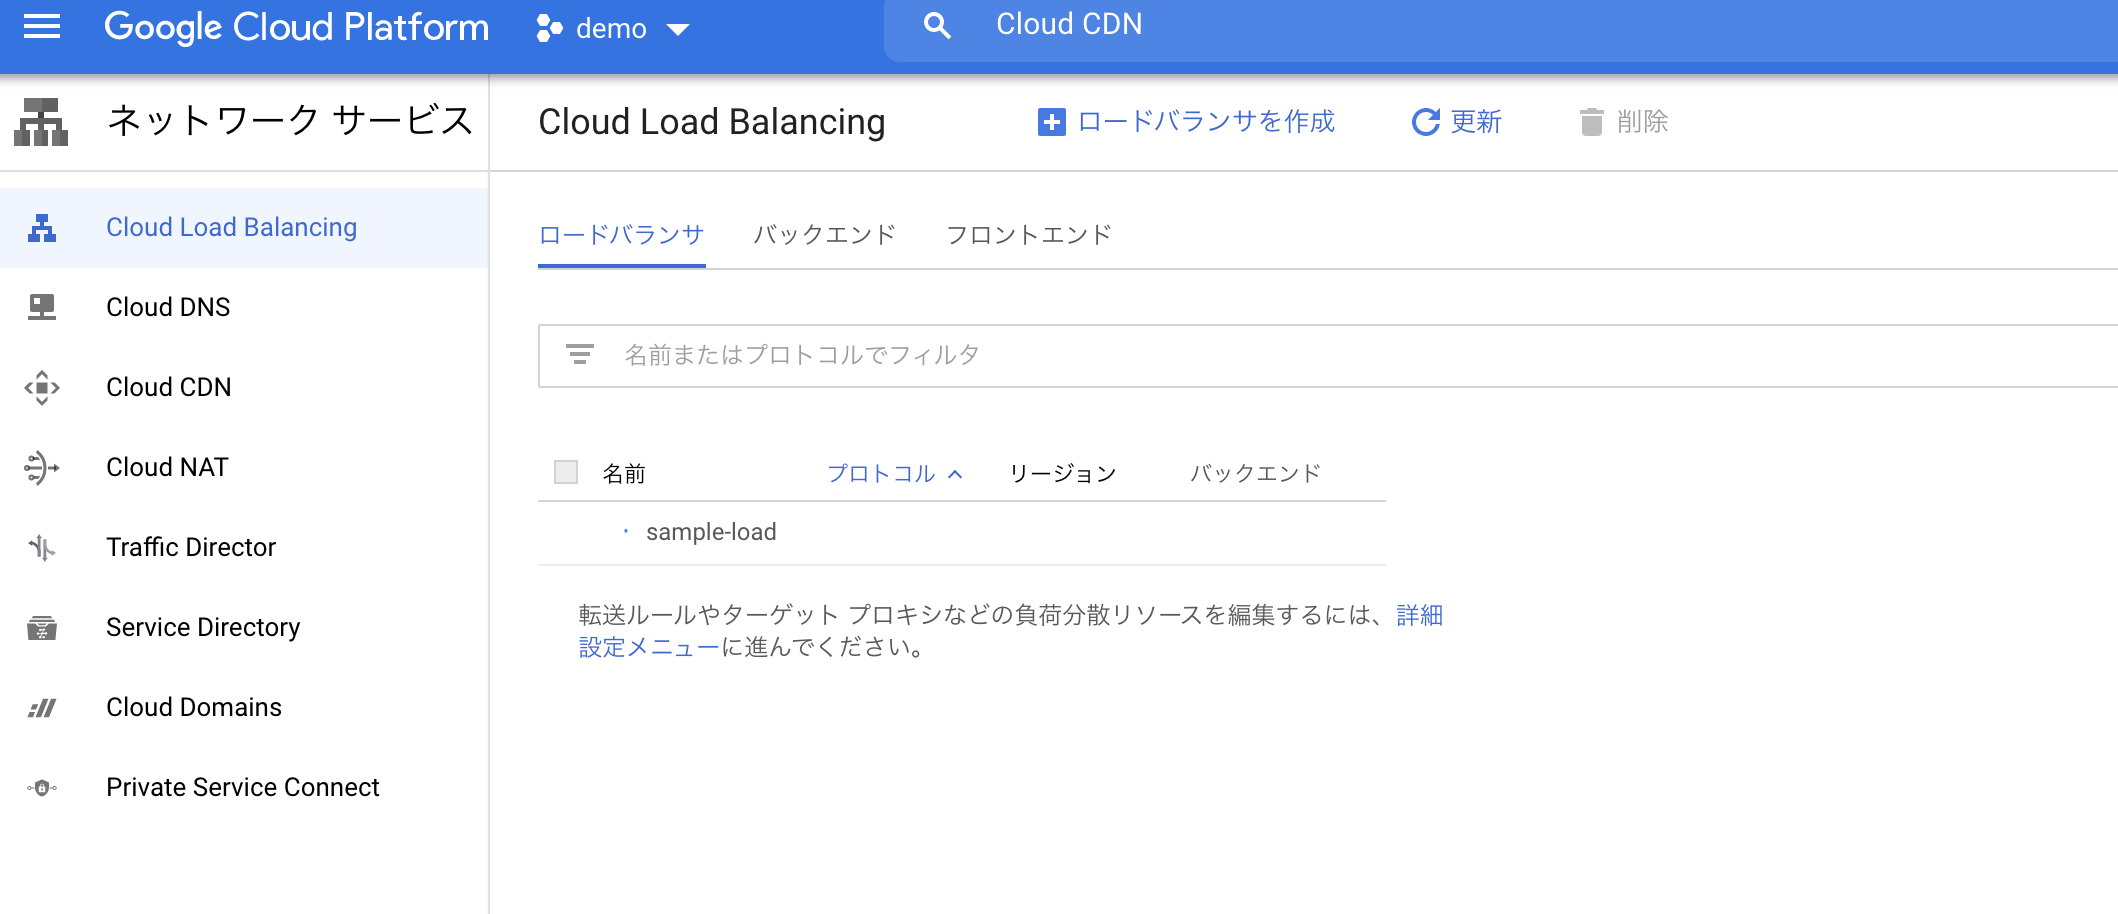Screen dimensions: 2118x914
Task: Click the Cloud Load Balancing sidebar icon
Action: click(x=42, y=228)
